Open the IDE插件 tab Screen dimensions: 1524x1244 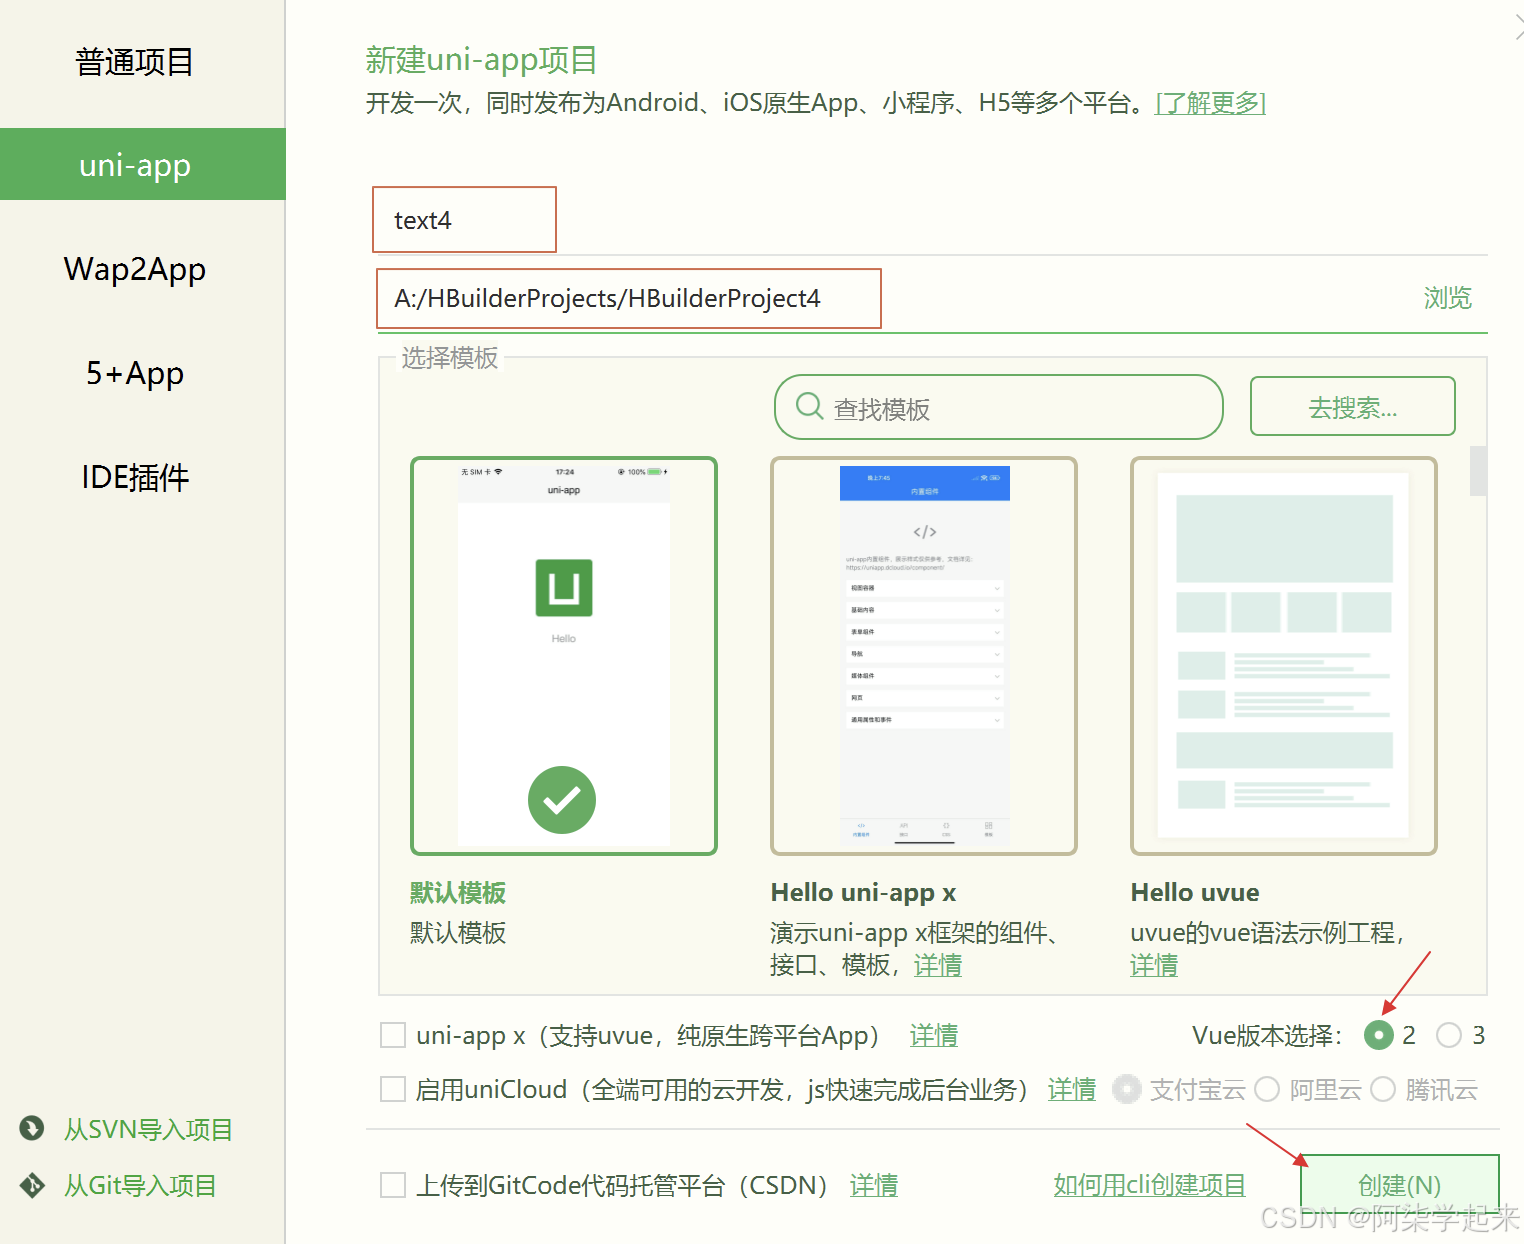[x=135, y=477]
